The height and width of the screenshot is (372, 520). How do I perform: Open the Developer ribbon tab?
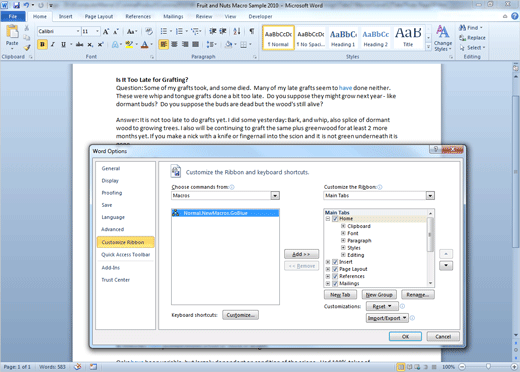[x=260, y=16]
